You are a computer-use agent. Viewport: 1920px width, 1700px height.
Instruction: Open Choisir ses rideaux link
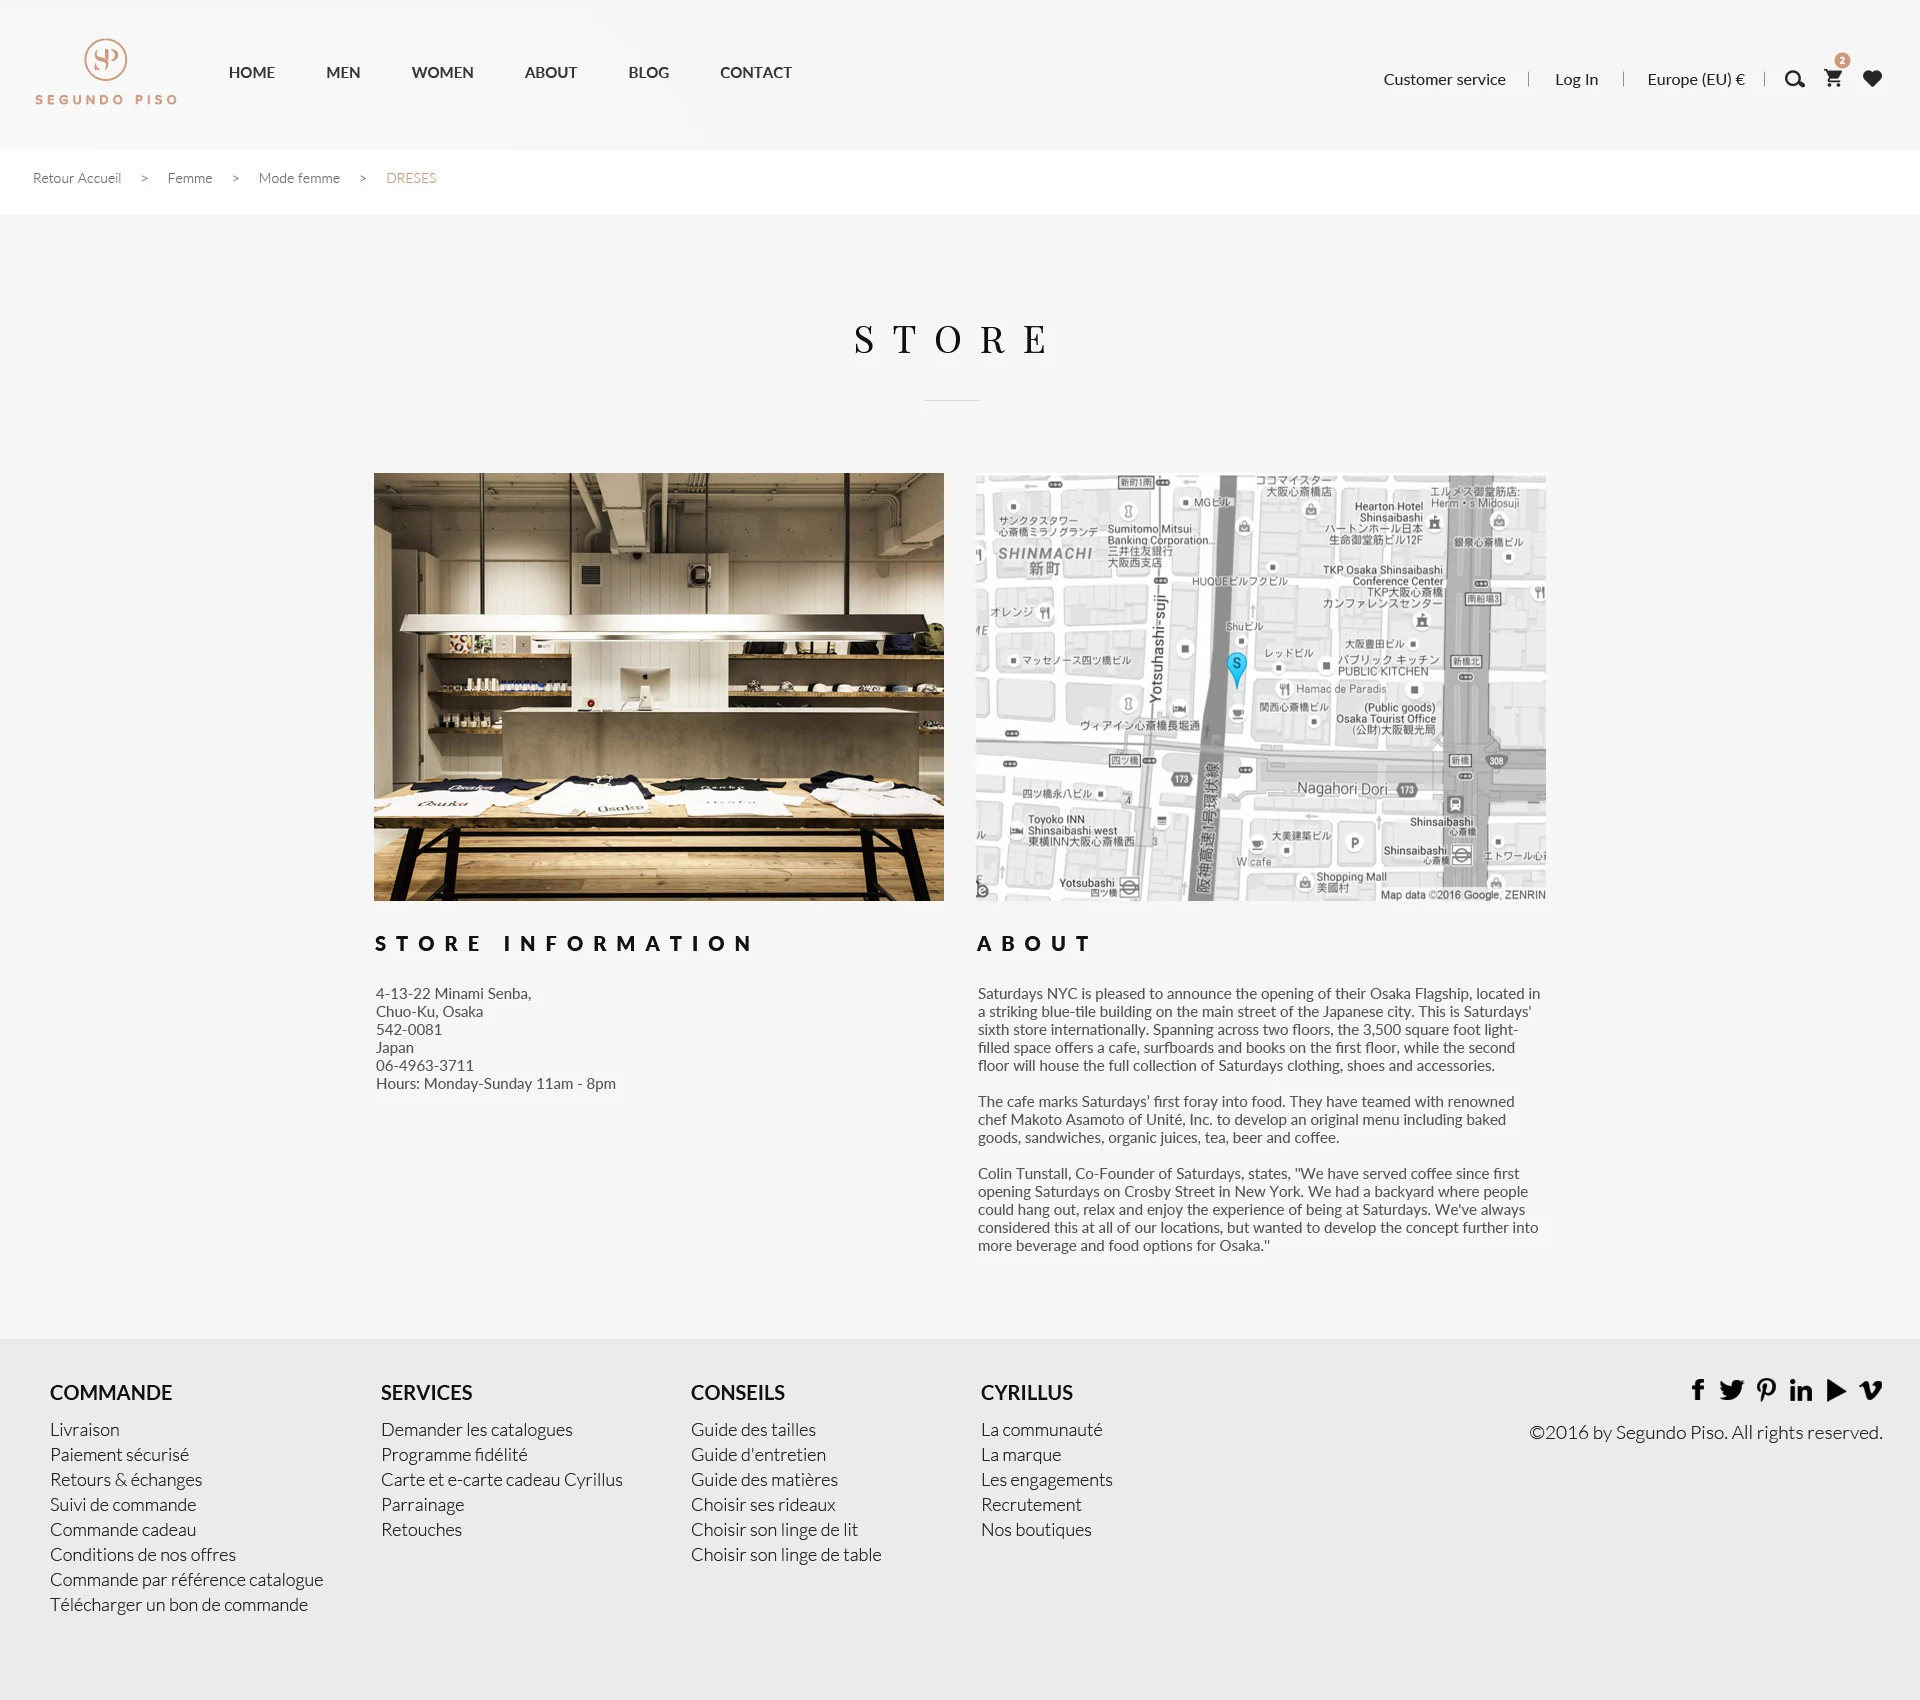(763, 1505)
